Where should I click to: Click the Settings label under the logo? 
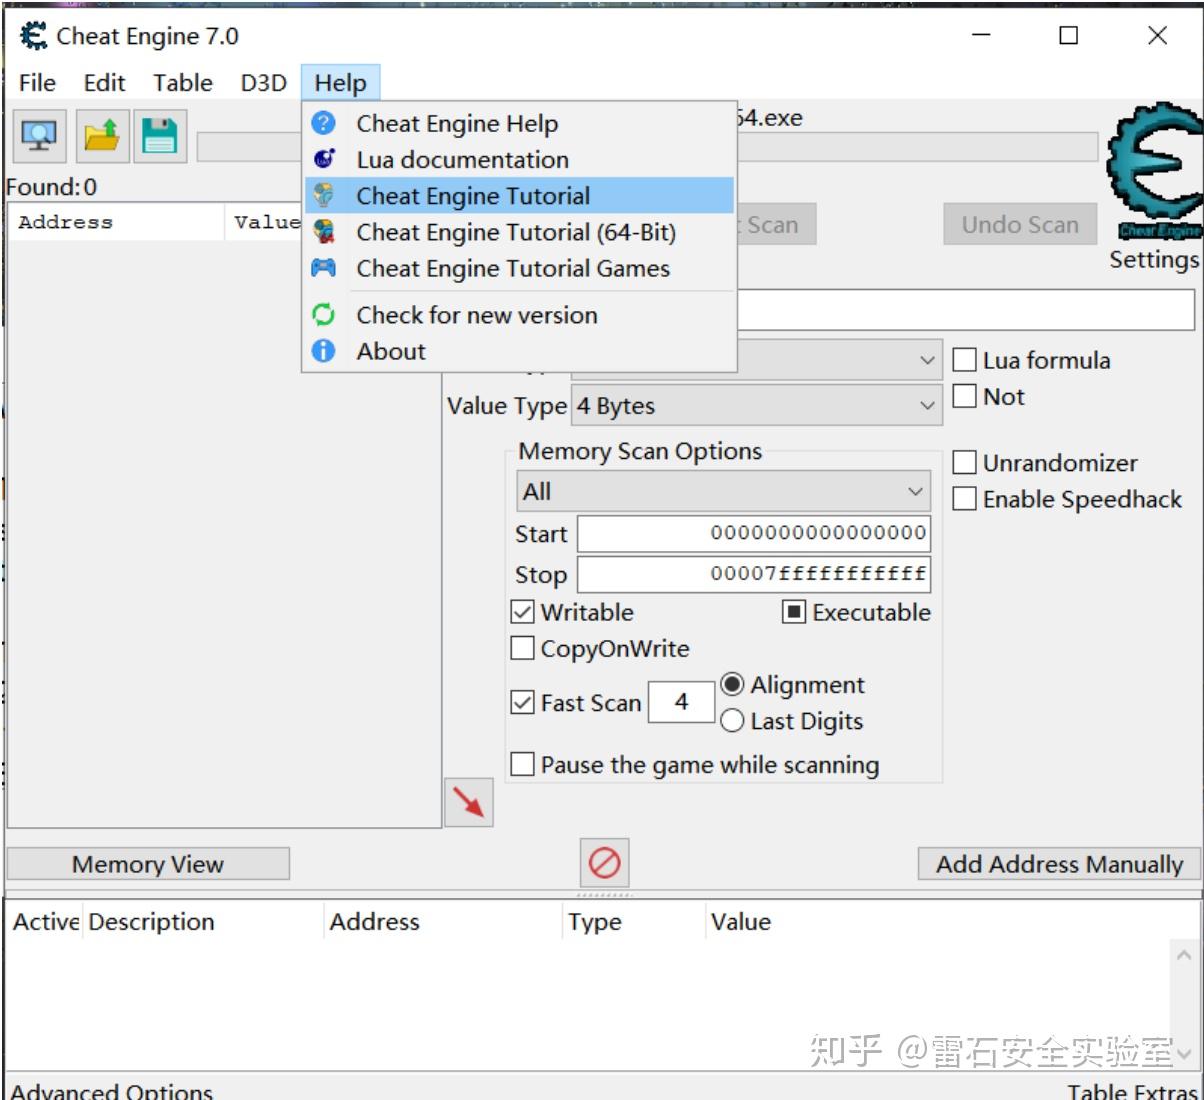pyautogui.click(x=1154, y=259)
